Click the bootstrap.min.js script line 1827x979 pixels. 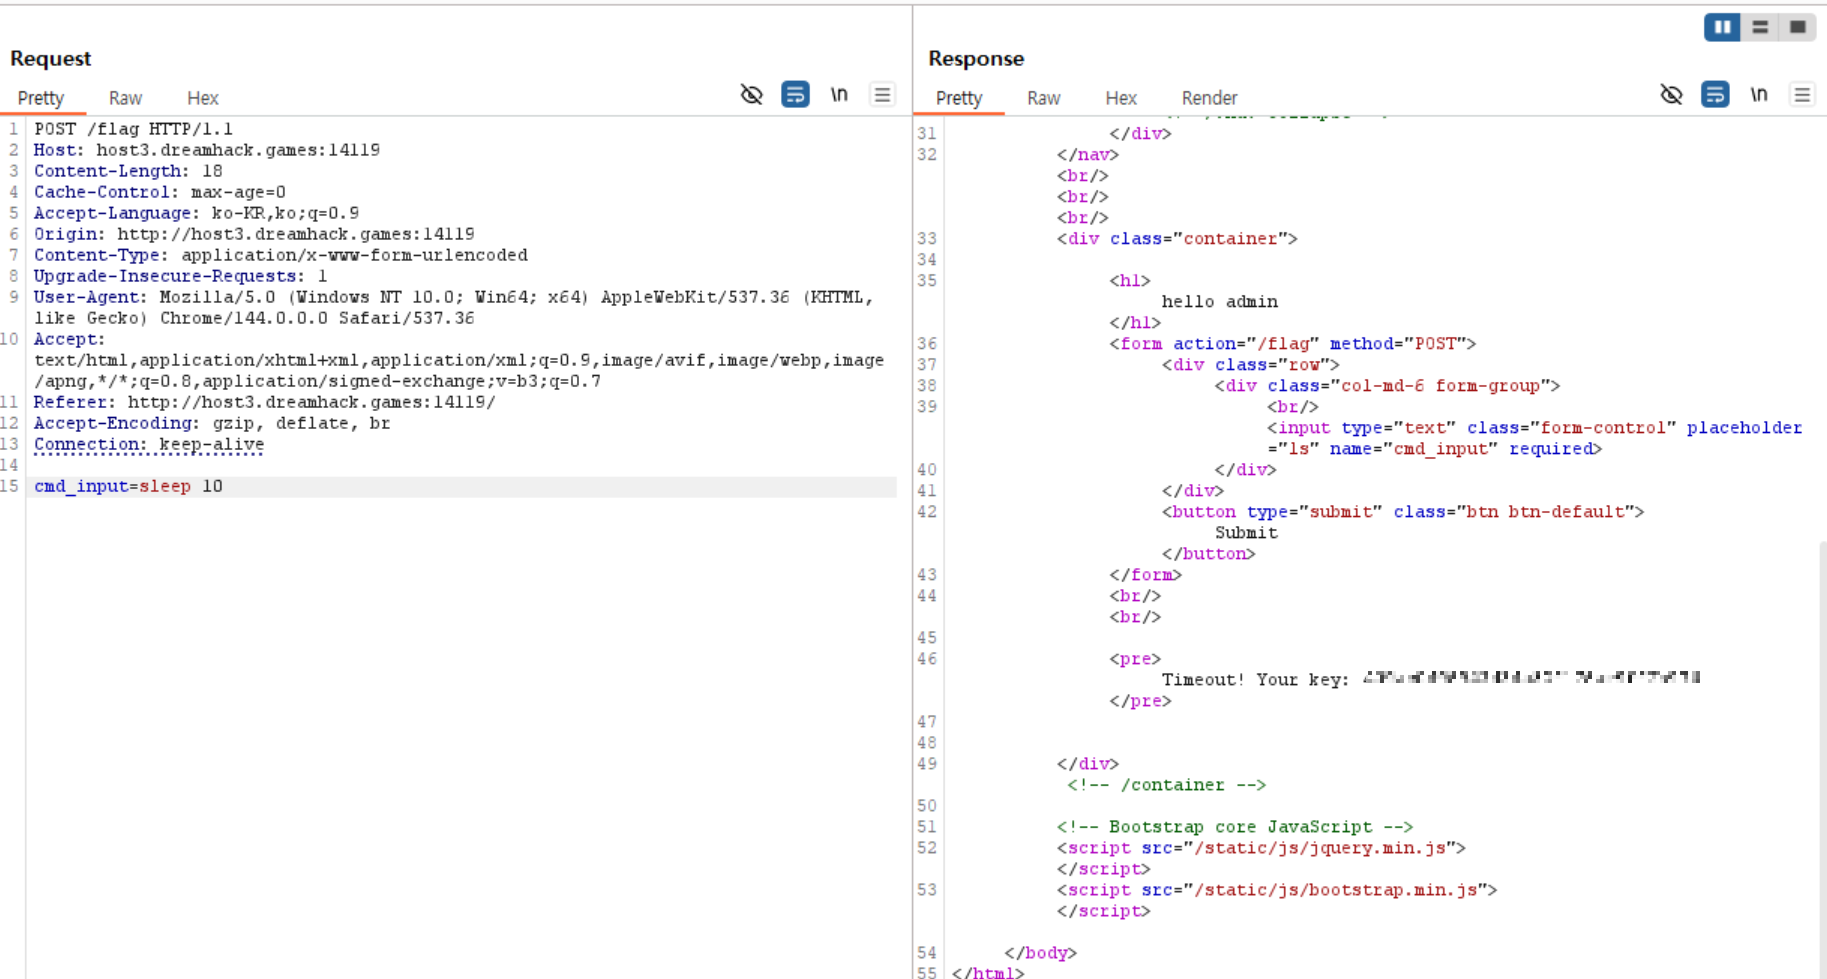(1277, 890)
